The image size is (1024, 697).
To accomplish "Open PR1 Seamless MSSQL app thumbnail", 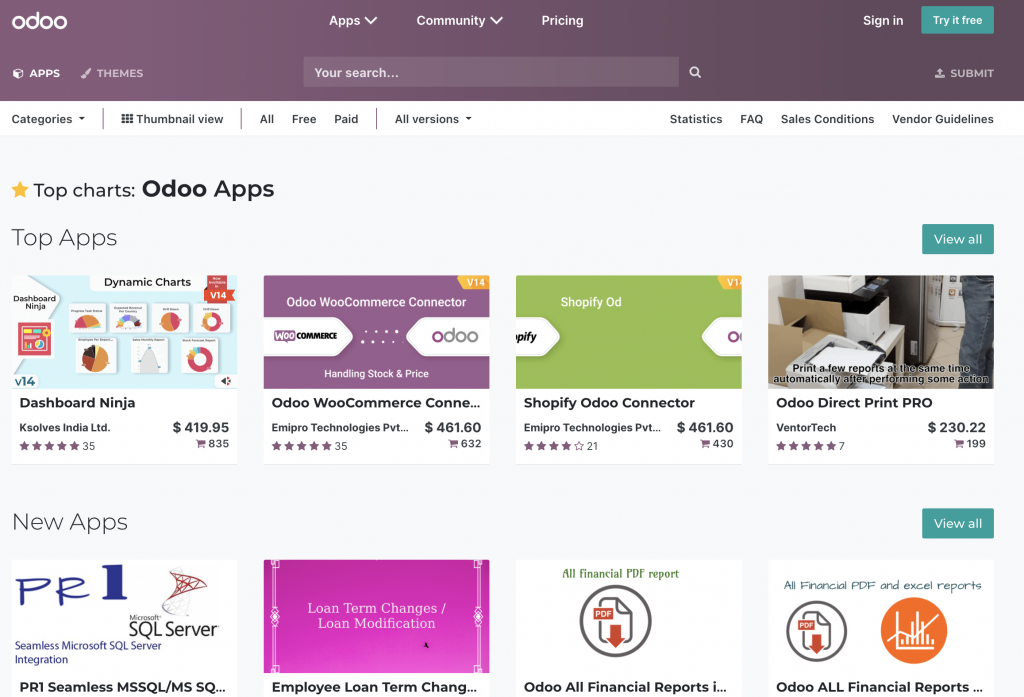I will [x=124, y=616].
